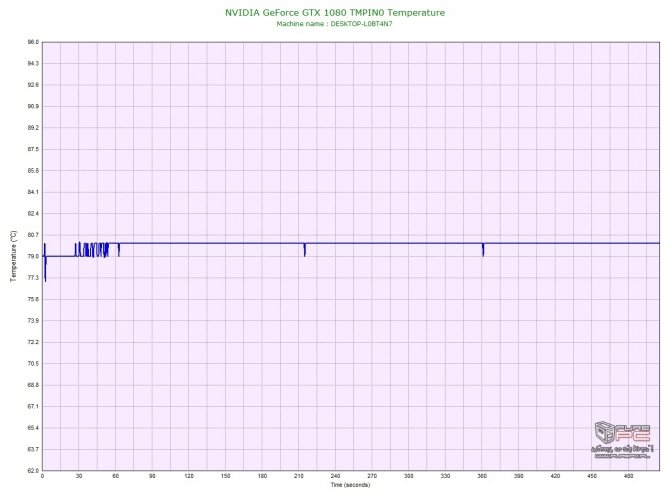This screenshot has height=502, width=670.
Task: Click the 420 seconds time axis label
Action: coord(555,476)
